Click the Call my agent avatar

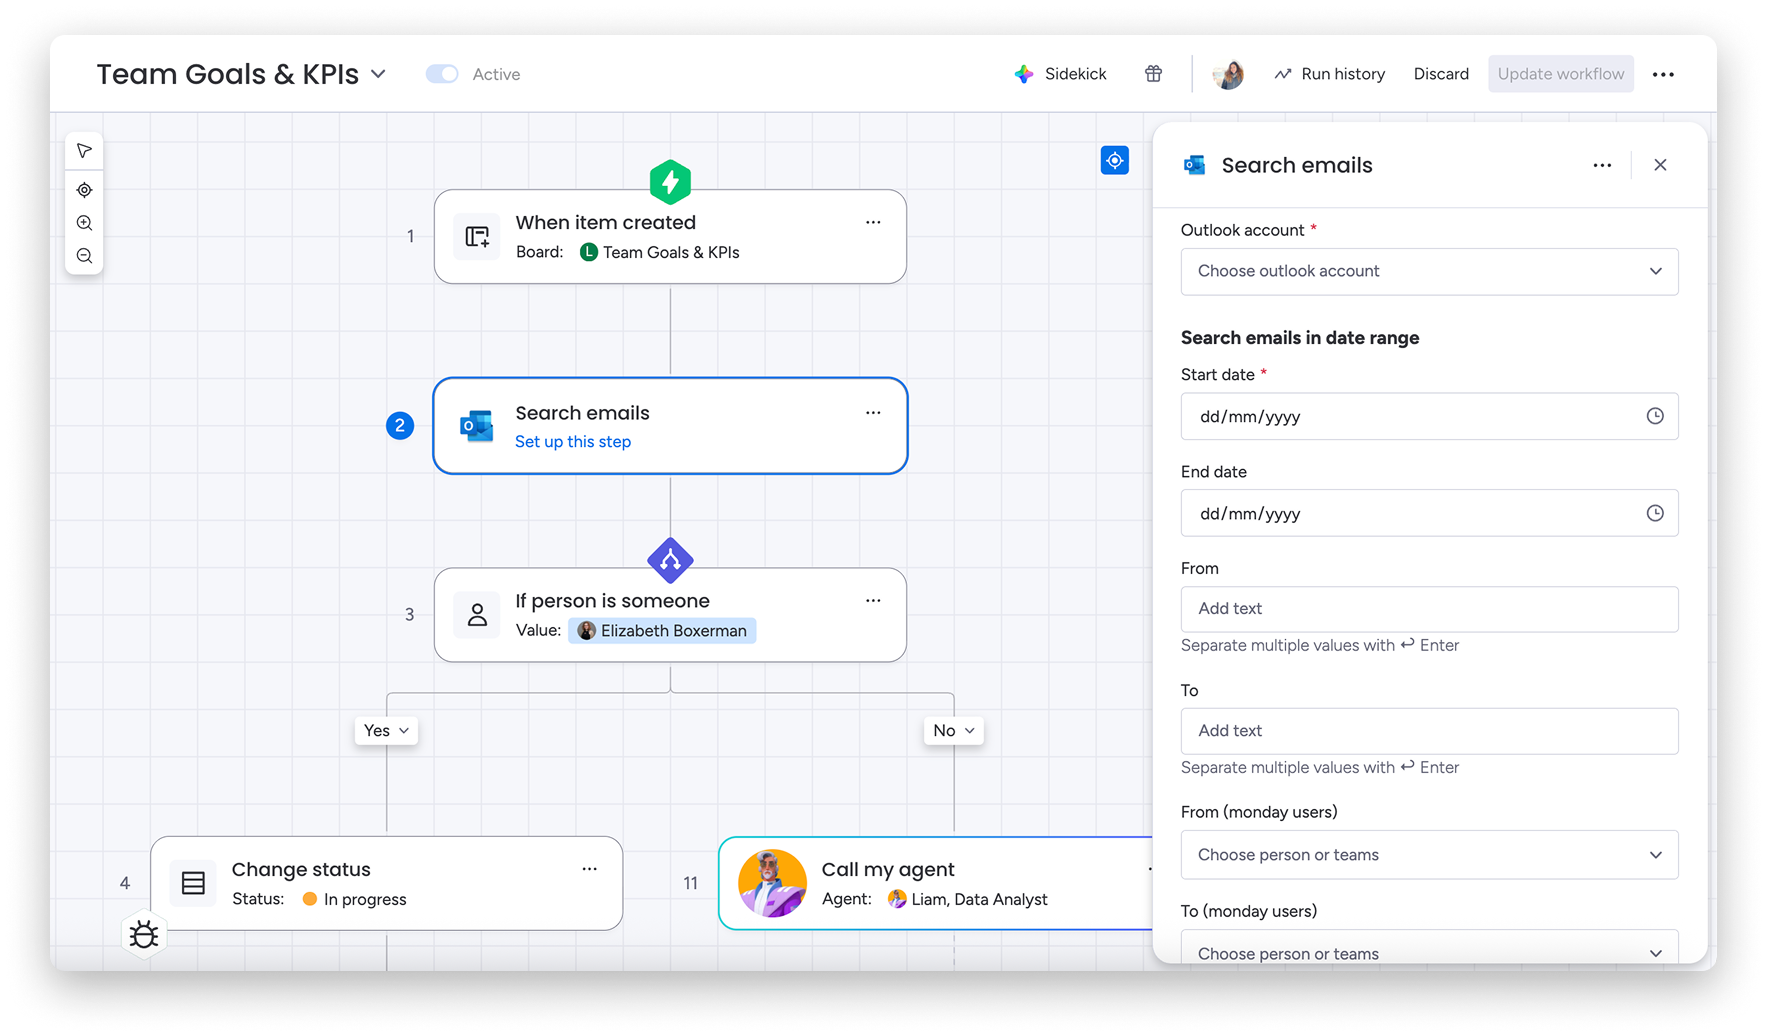pos(772,883)
